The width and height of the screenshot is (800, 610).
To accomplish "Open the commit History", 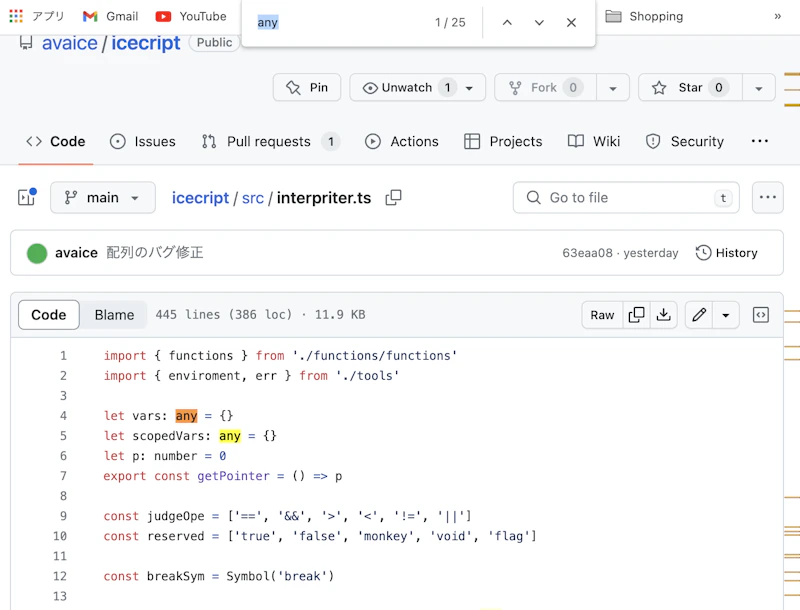I will [727, 253].
